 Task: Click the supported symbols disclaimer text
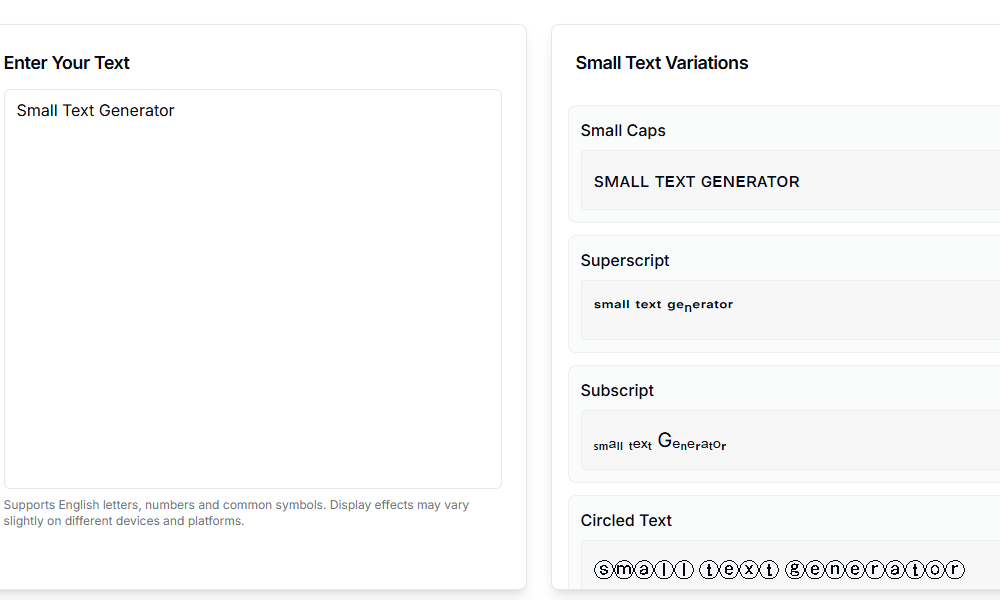tap(237, 512)
